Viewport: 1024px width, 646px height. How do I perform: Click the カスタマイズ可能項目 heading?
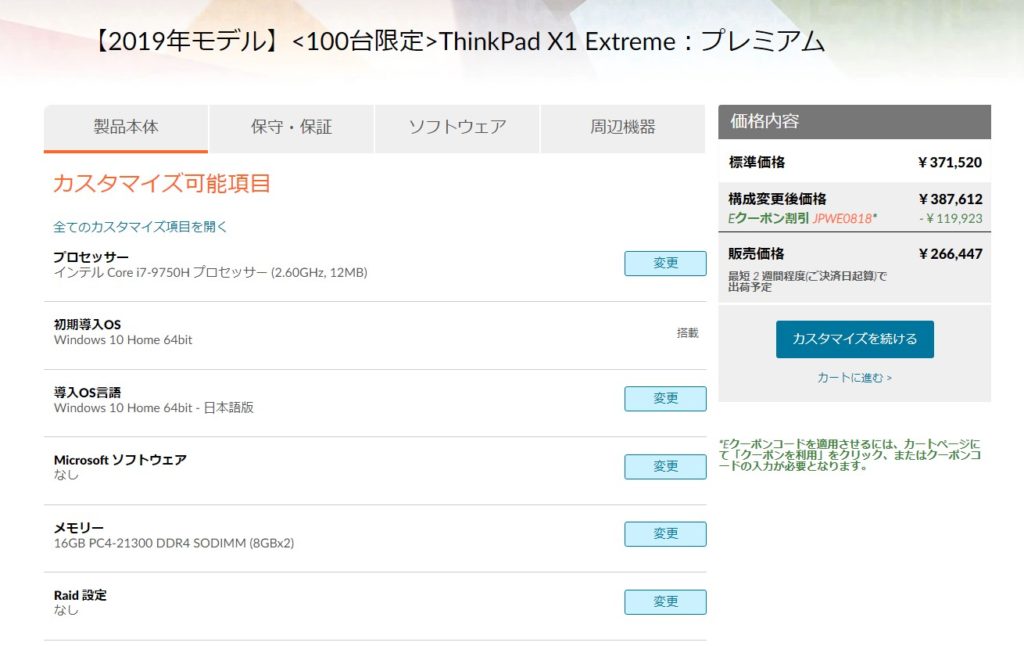(161, 184)
